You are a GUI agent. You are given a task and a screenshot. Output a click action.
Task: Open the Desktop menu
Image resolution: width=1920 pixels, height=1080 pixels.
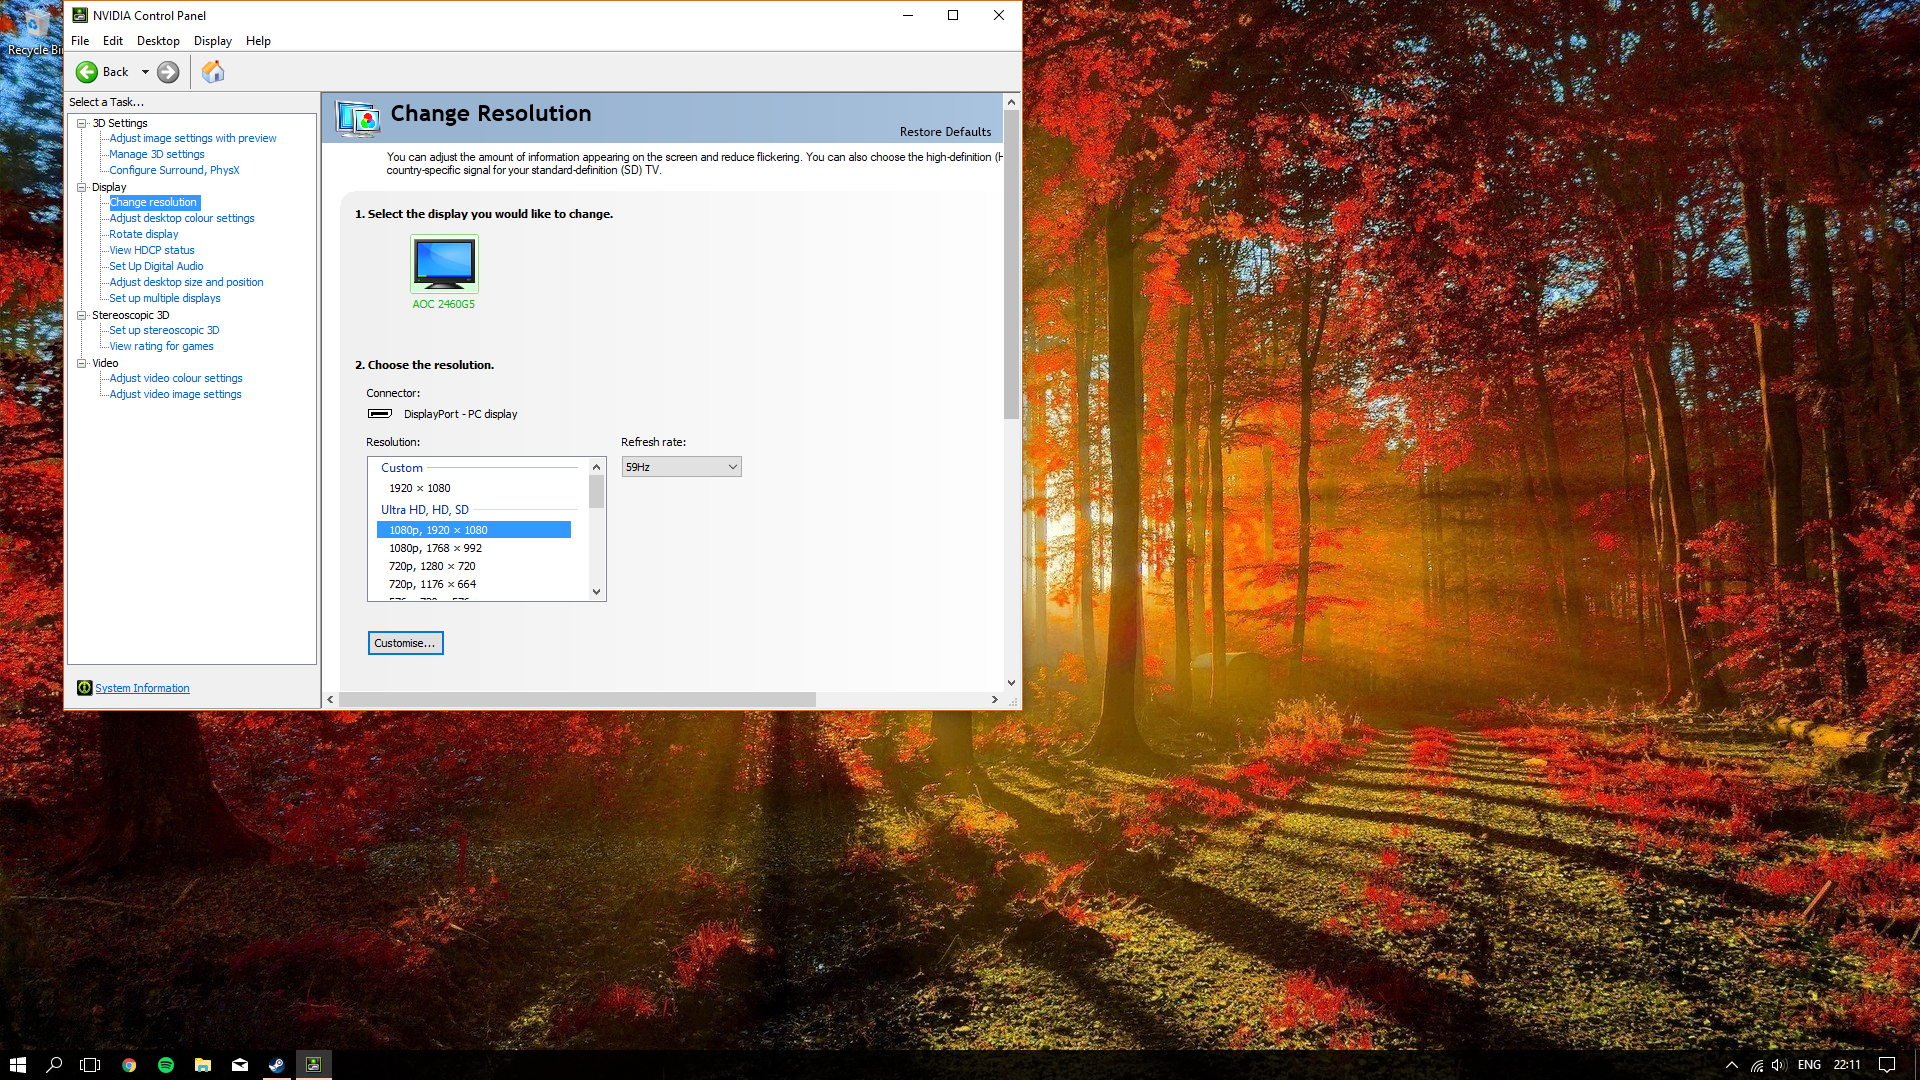(x=158, y=41)
